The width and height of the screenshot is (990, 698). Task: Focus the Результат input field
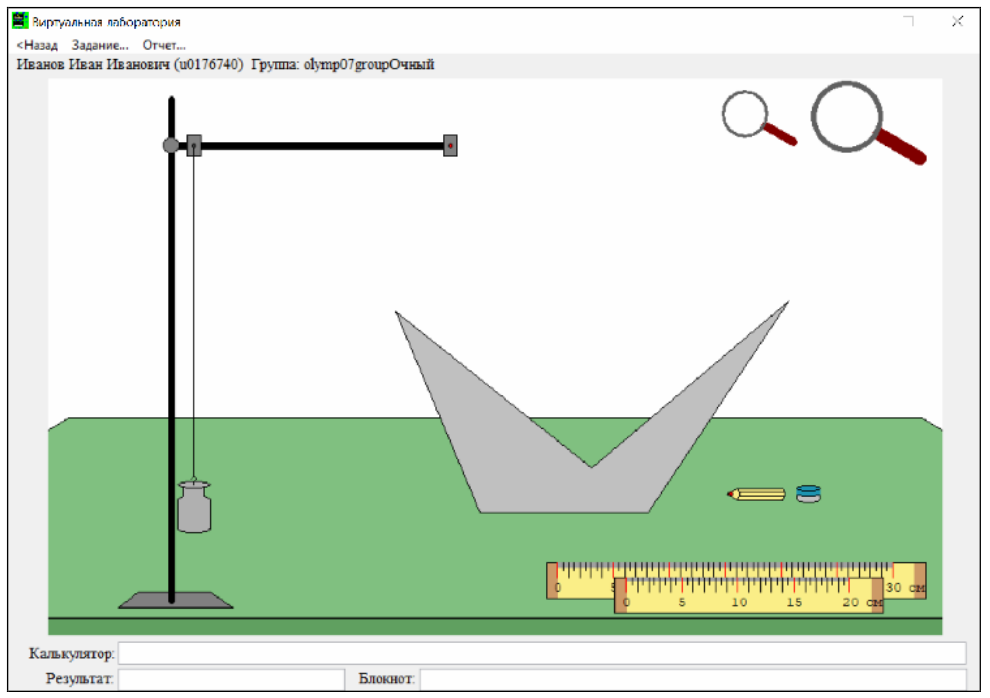(x=231, y=680)
